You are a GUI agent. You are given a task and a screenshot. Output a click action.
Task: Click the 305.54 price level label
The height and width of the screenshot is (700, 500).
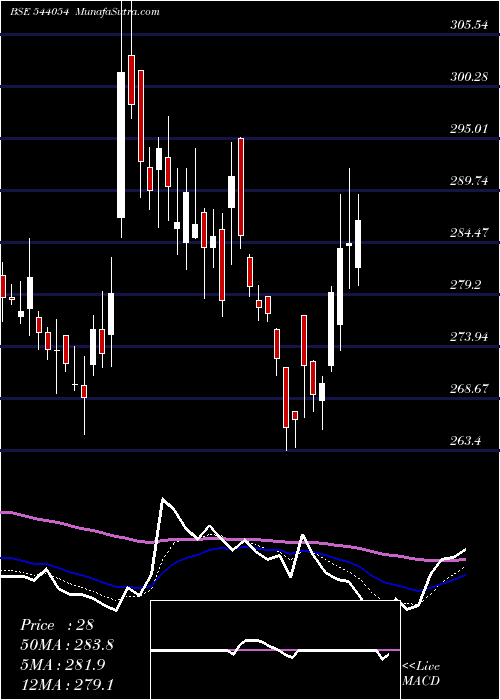469,25
